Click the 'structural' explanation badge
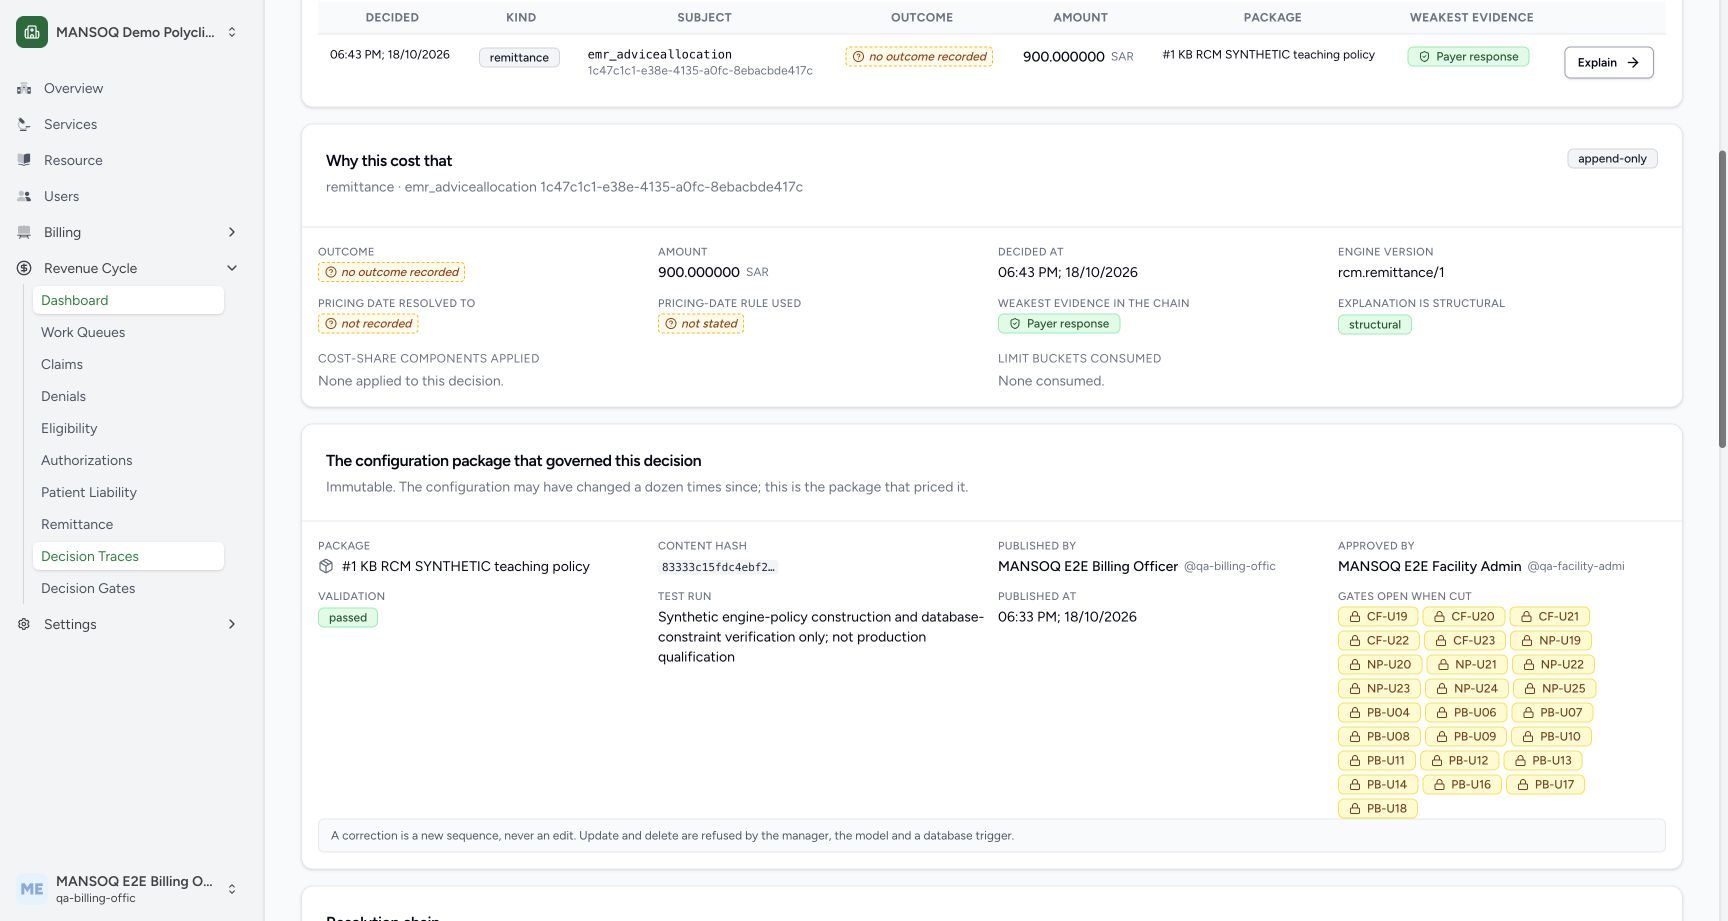This screenshot has height=921, width=1728. coord(1374,325)
